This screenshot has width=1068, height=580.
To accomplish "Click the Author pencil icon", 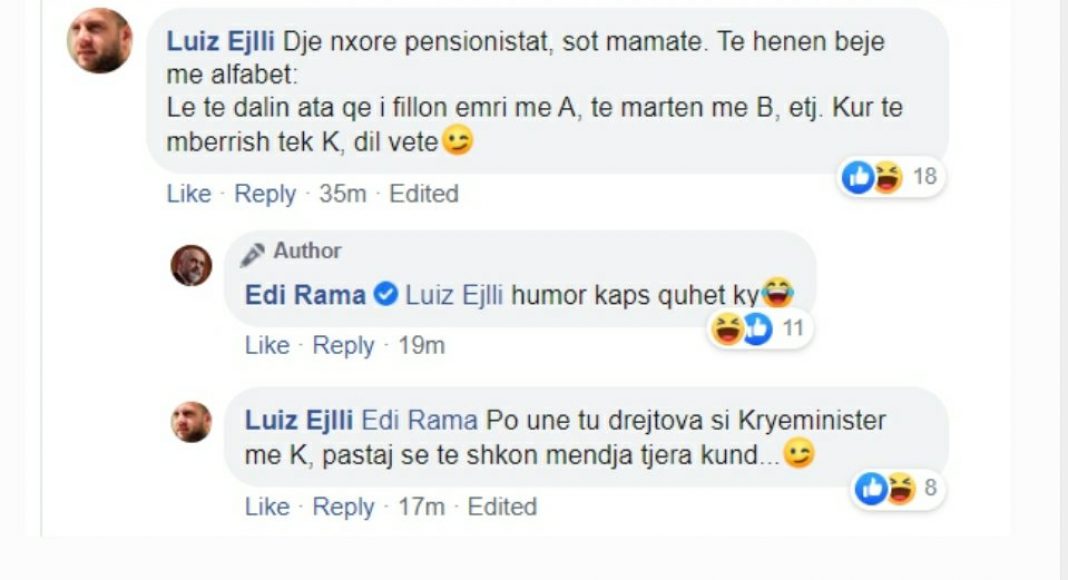I will 253,252.
